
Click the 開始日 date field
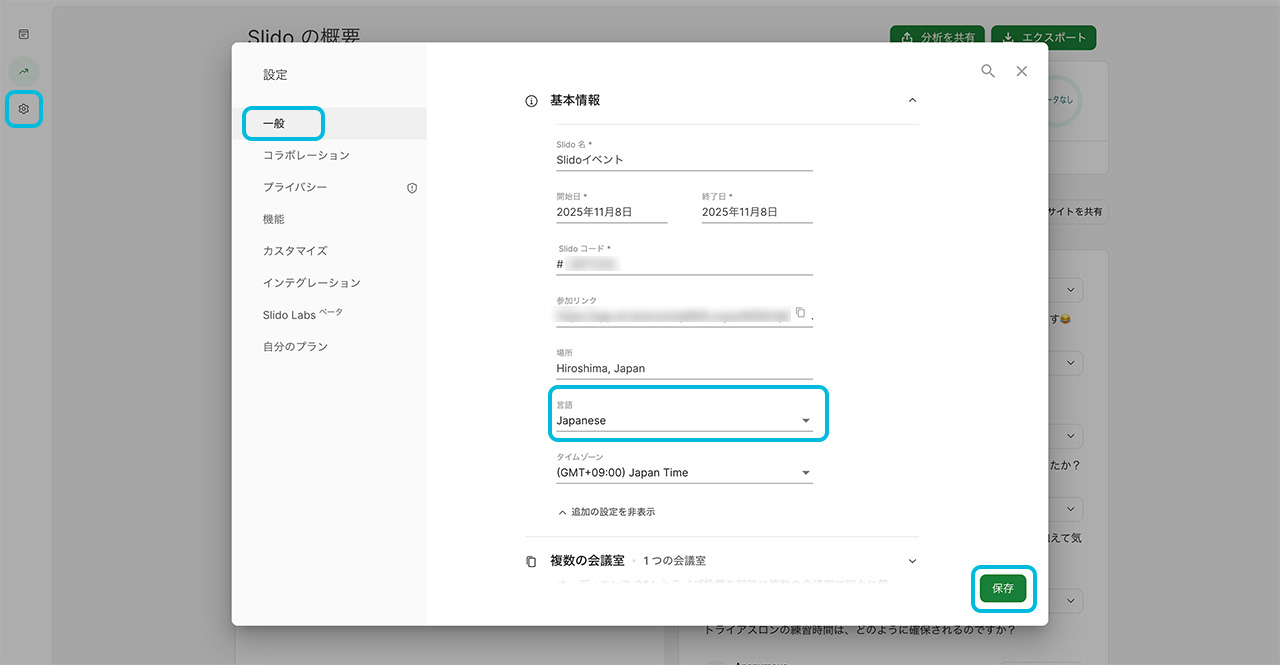click(x=611, y=212)
